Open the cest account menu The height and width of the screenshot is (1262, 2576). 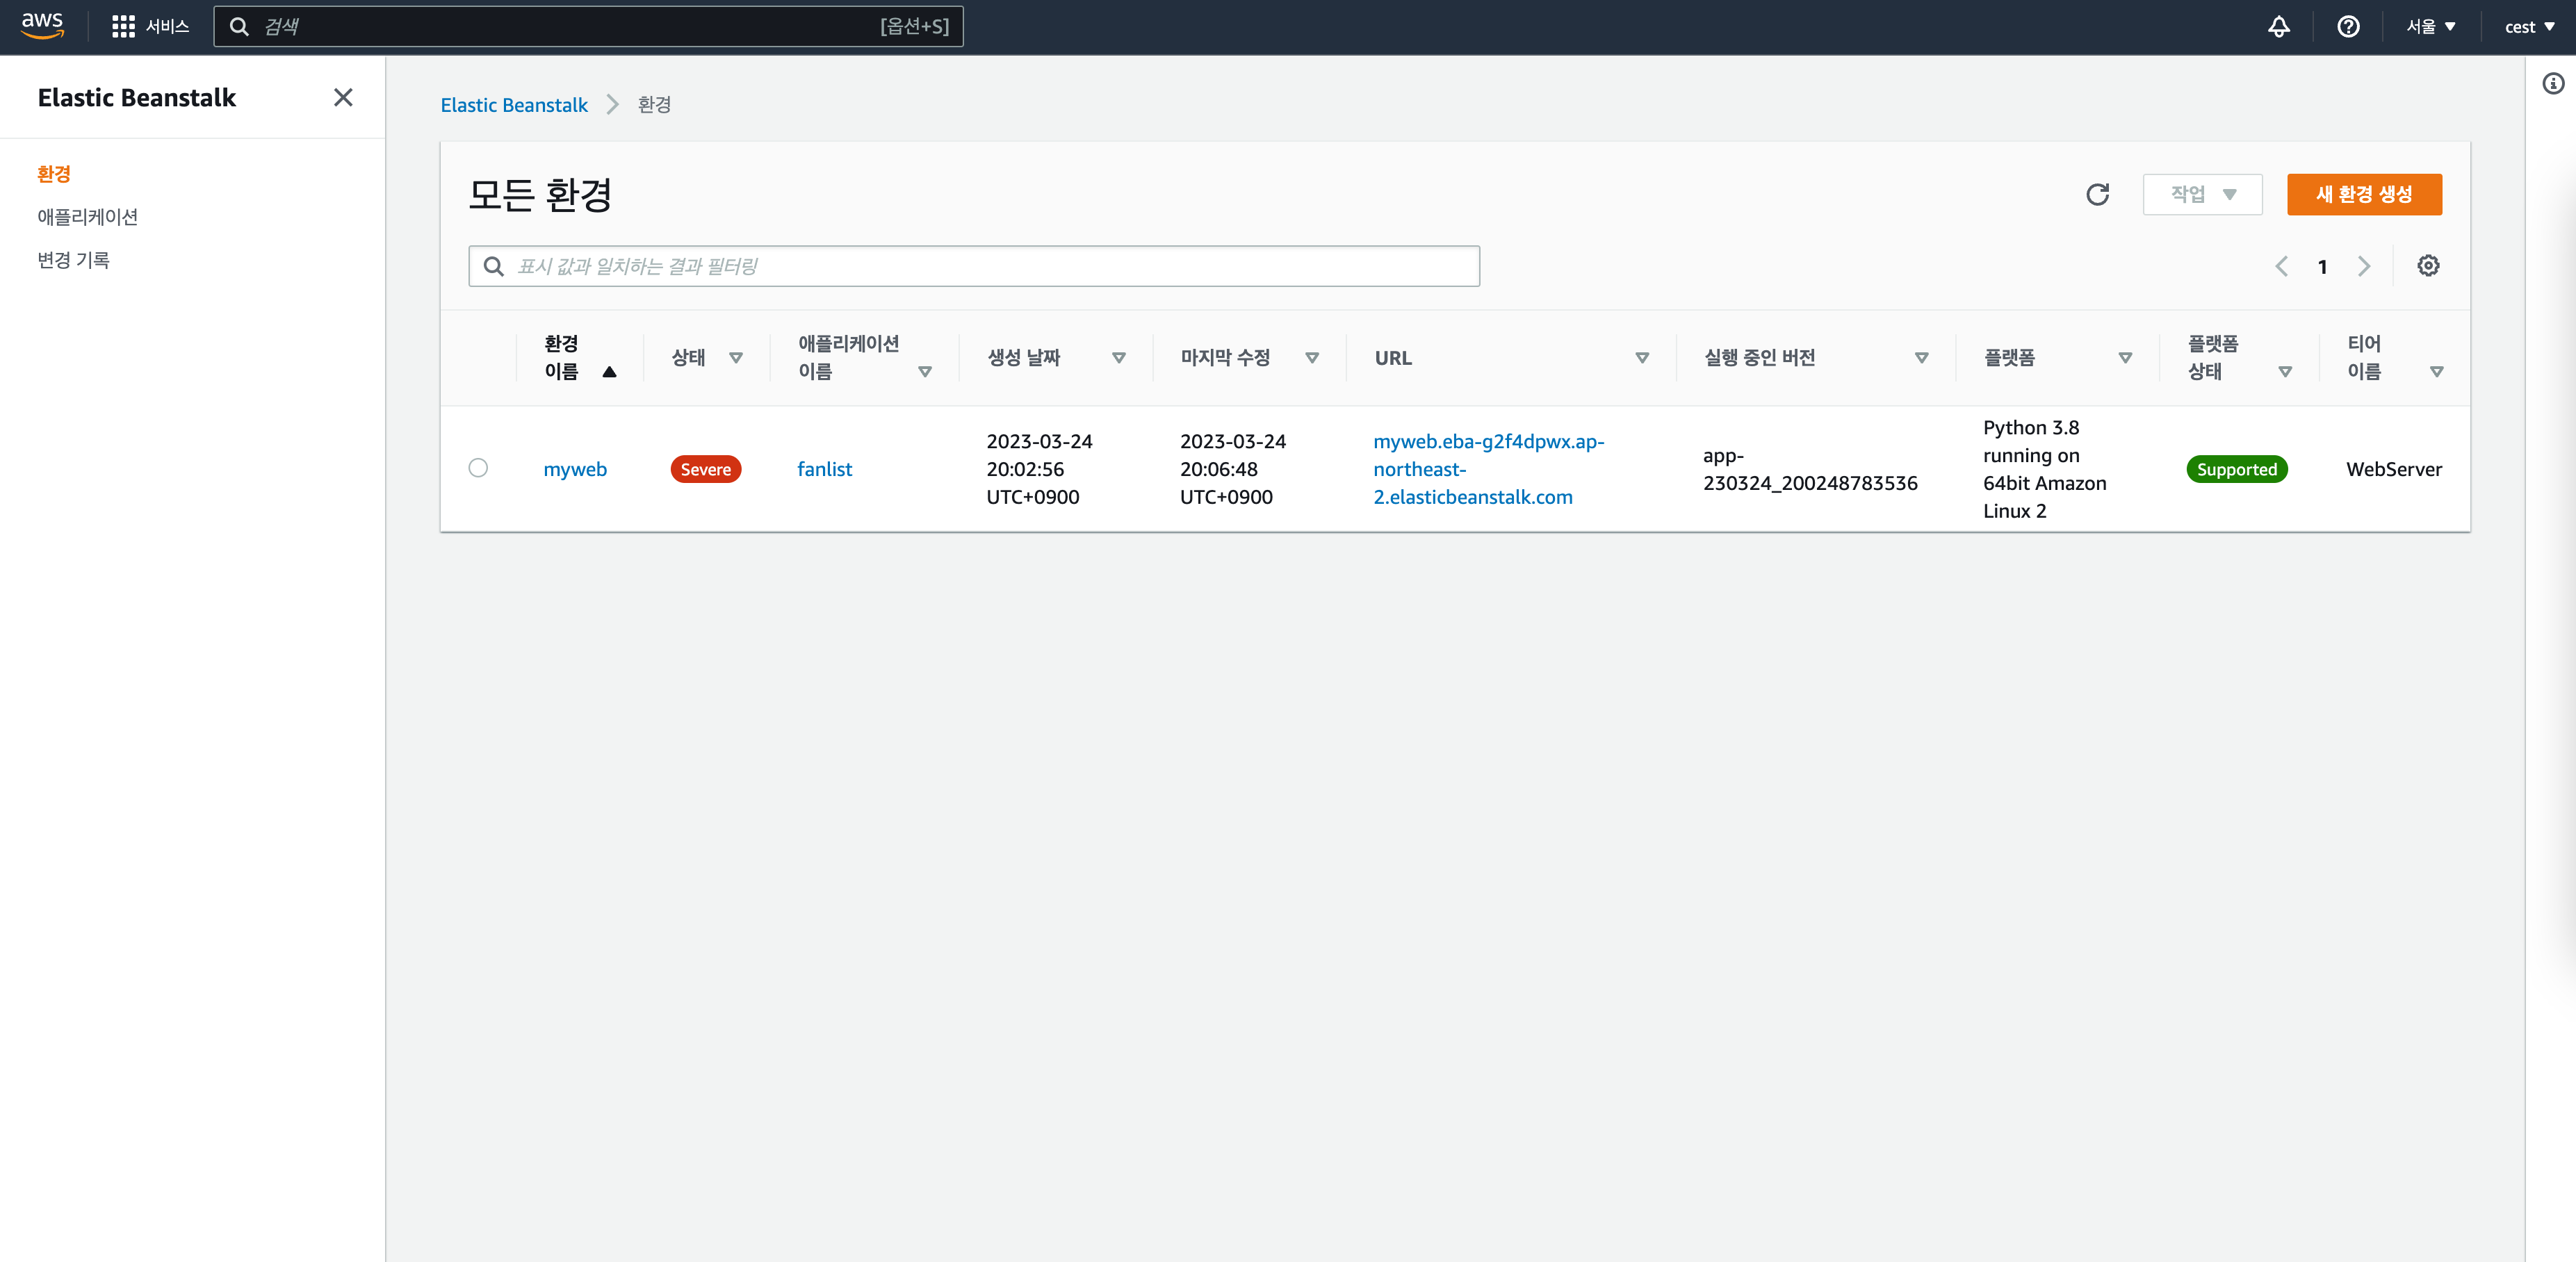[x=2529, y=27]
